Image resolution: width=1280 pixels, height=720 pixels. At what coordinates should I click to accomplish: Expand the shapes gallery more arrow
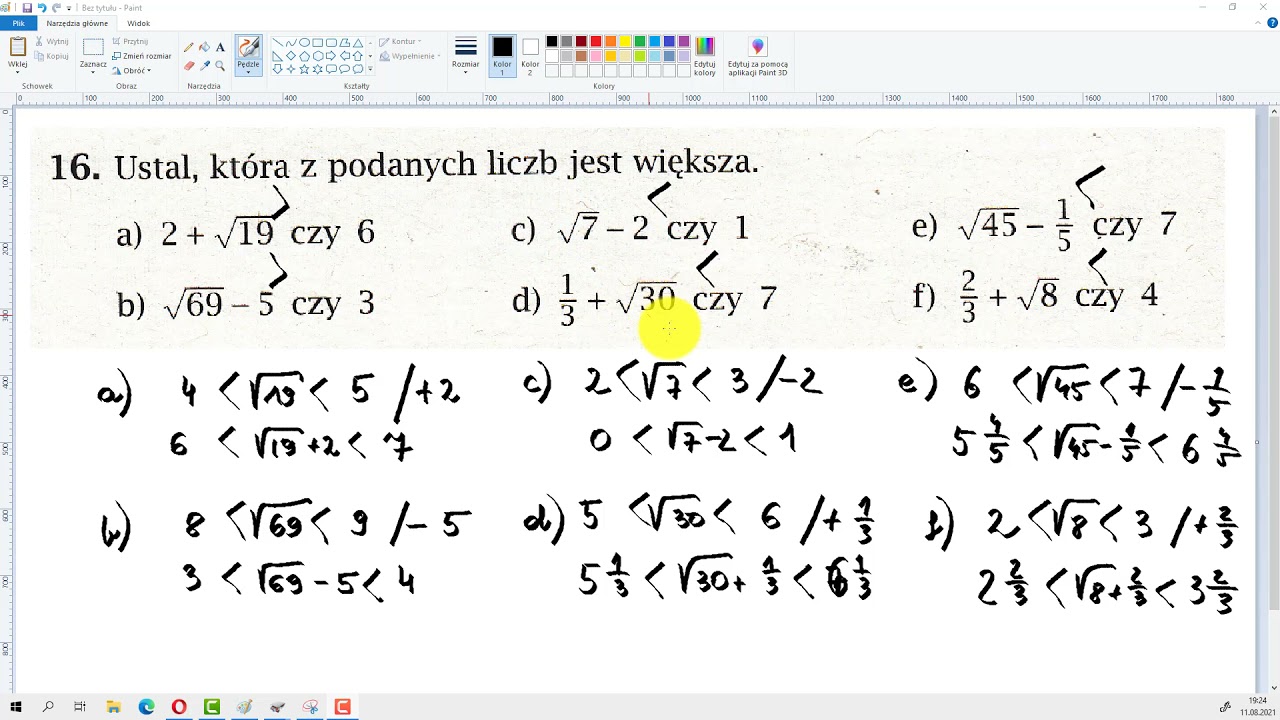(x=370, y=69)
